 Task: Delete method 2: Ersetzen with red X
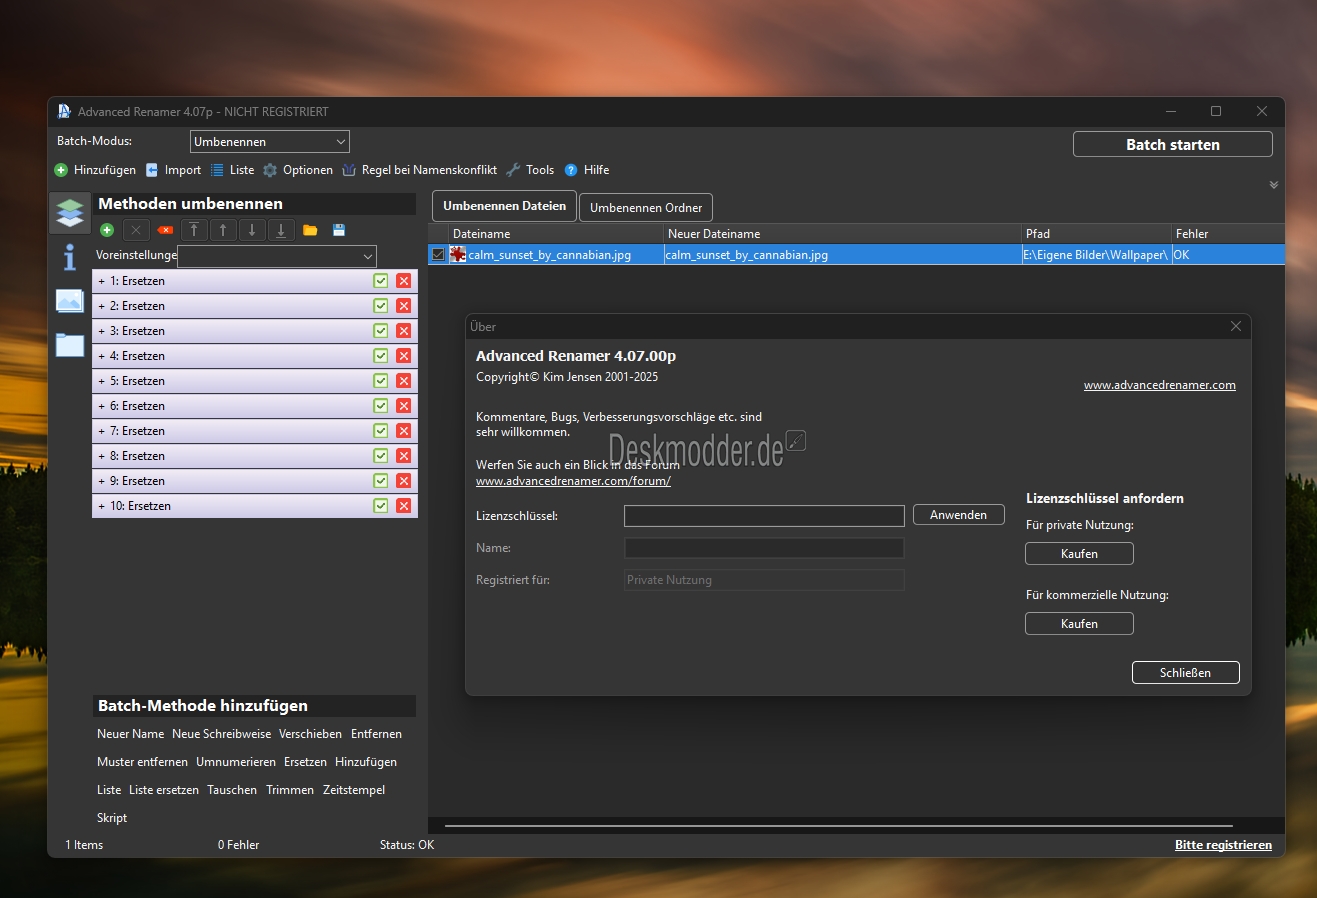click(x=404, y=306)
